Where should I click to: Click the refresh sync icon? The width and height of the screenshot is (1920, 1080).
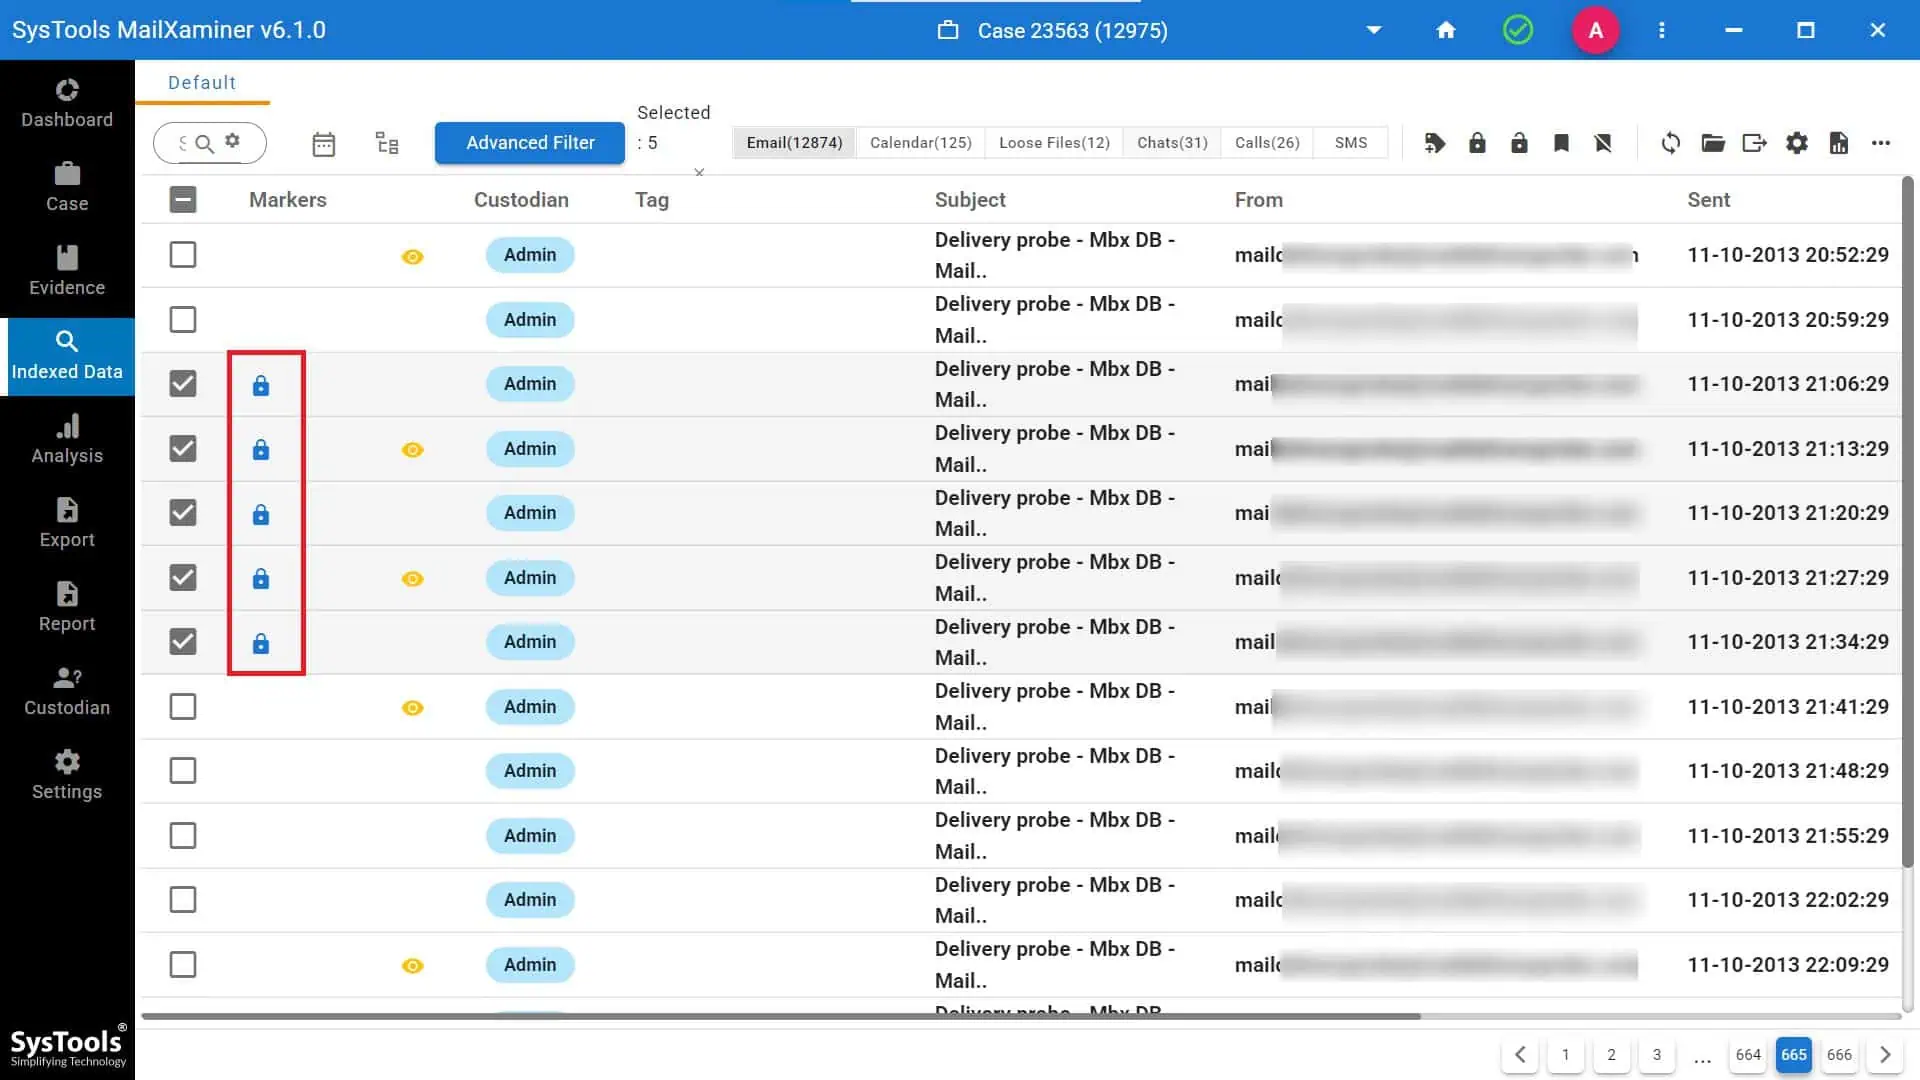(1670, 143)
